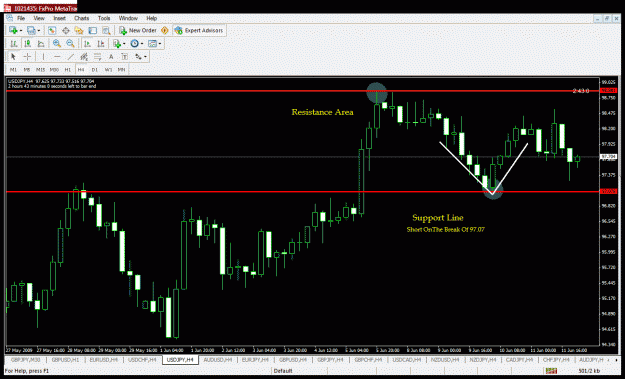Select the Vertical Line drawing tool
Screen dimensions: 625x379
43,57
